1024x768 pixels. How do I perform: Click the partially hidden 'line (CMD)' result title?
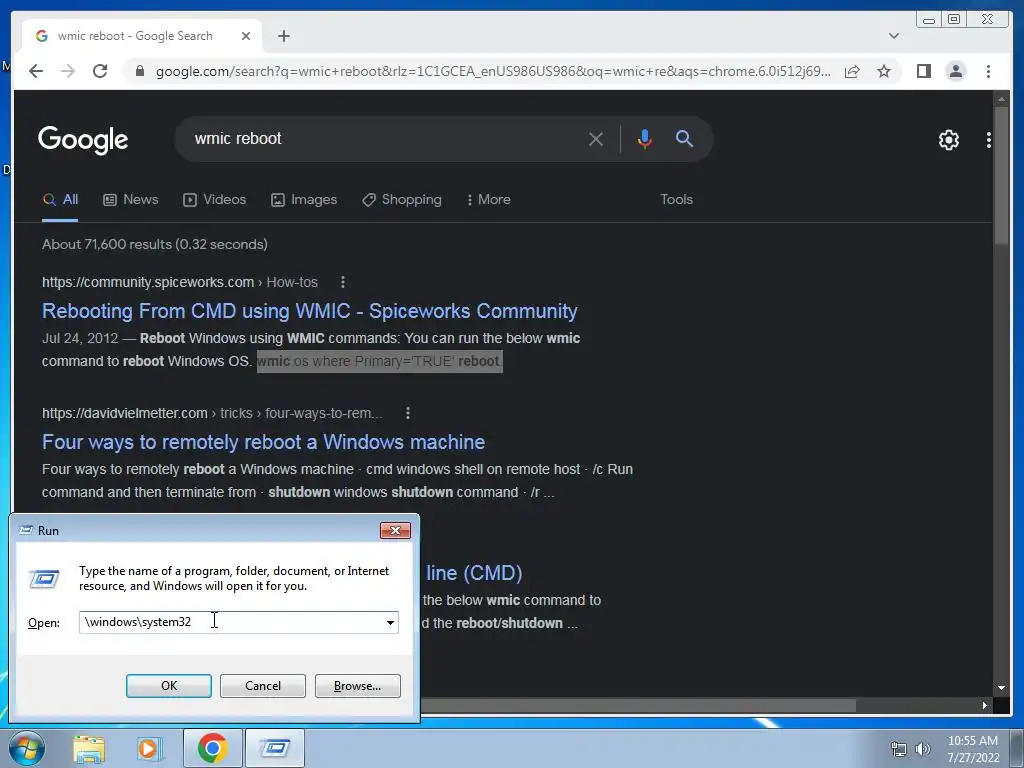click(x=474, y=573)
